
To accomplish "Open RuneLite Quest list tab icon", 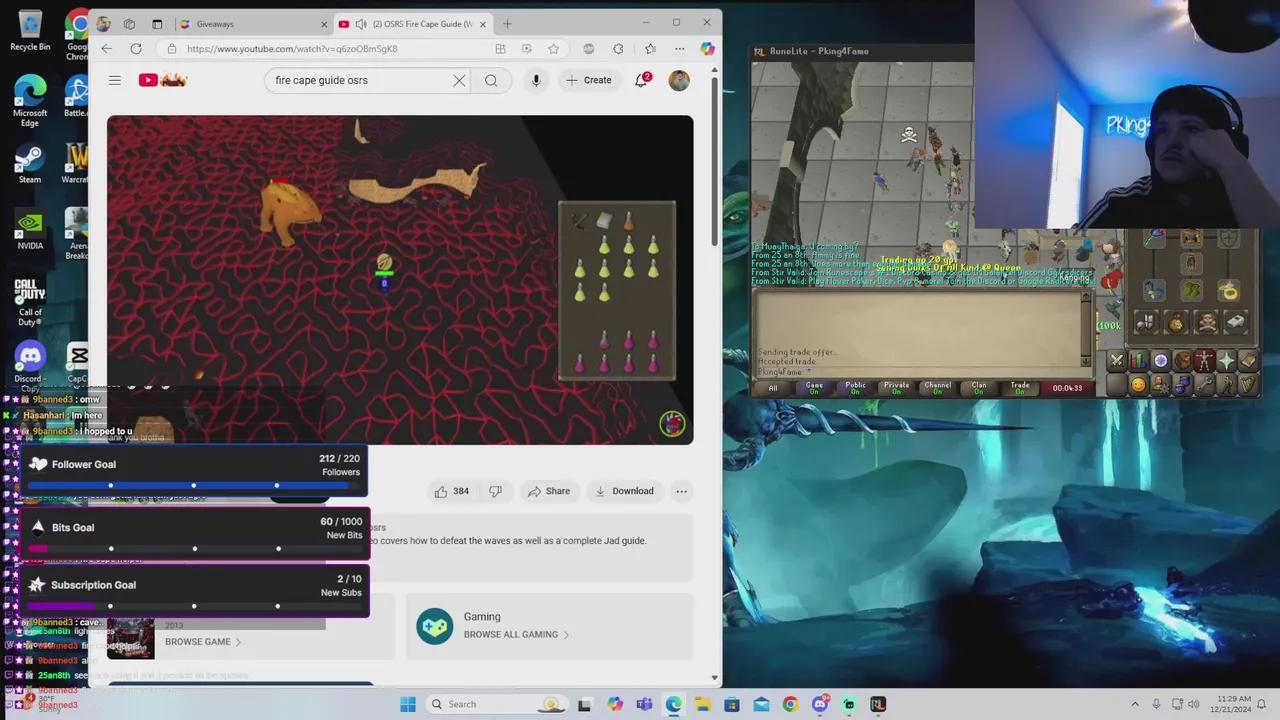I will tap(1161, 361).
